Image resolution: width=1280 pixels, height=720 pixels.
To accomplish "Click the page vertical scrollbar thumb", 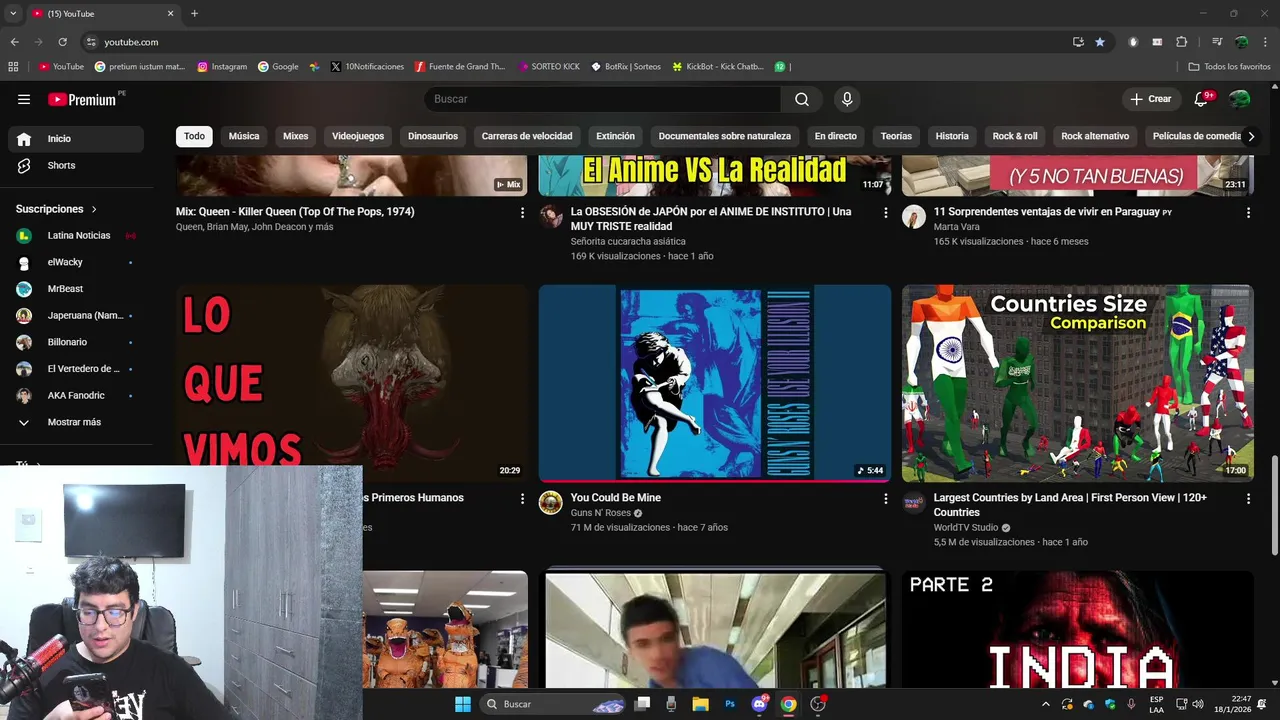I will 1274,505.
